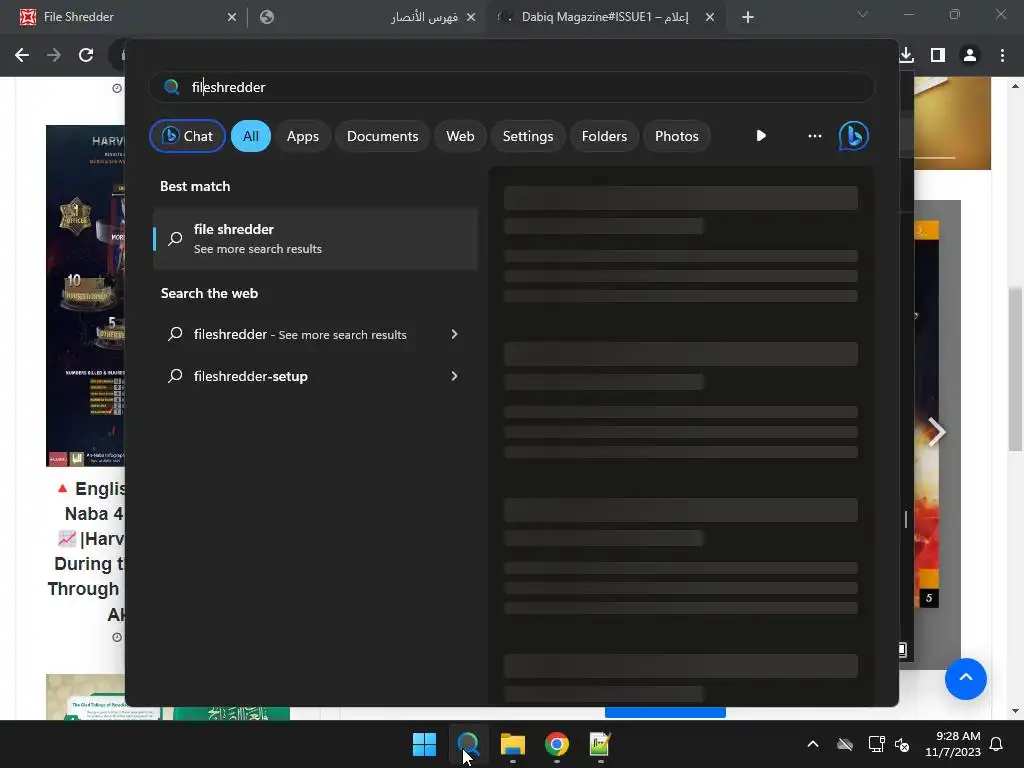1024x768 pixels.
Task: Click the blue scroll-to-top button
Action: (x=965, y=679)
